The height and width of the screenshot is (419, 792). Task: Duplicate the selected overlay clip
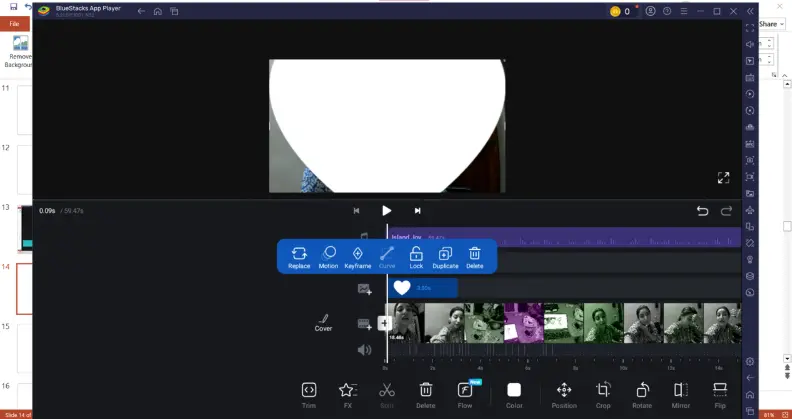pyautogui.click(x=445, y=256)
